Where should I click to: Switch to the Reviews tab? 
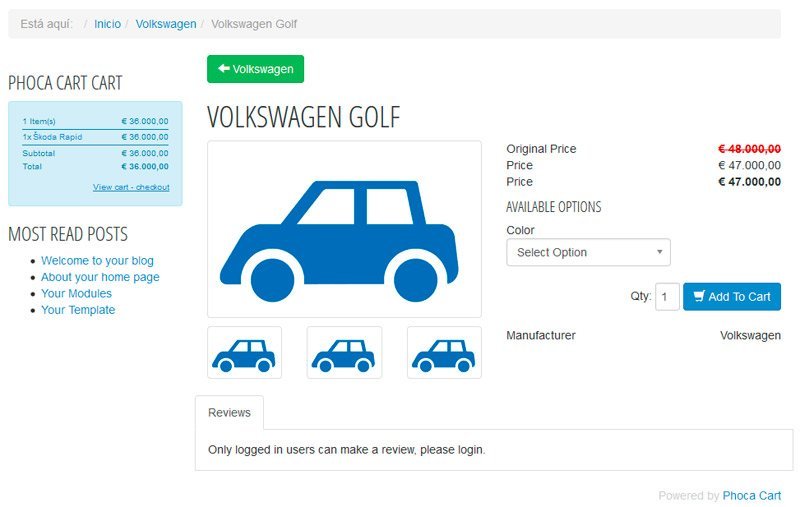tap(230, 413)
